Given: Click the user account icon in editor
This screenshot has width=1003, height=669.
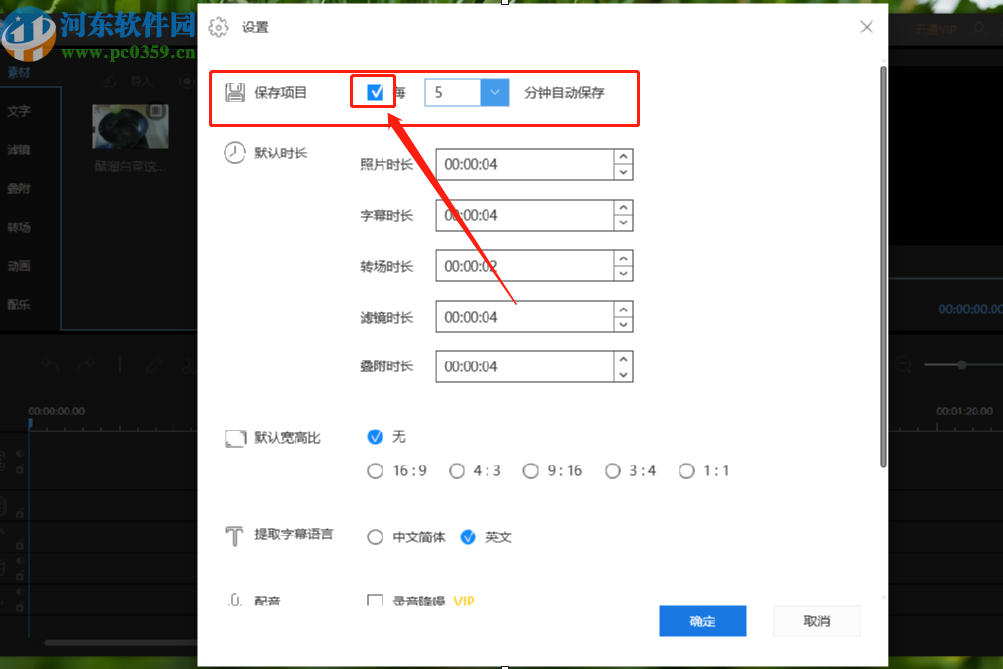Looking at the screenshot, I should point(979,29).
